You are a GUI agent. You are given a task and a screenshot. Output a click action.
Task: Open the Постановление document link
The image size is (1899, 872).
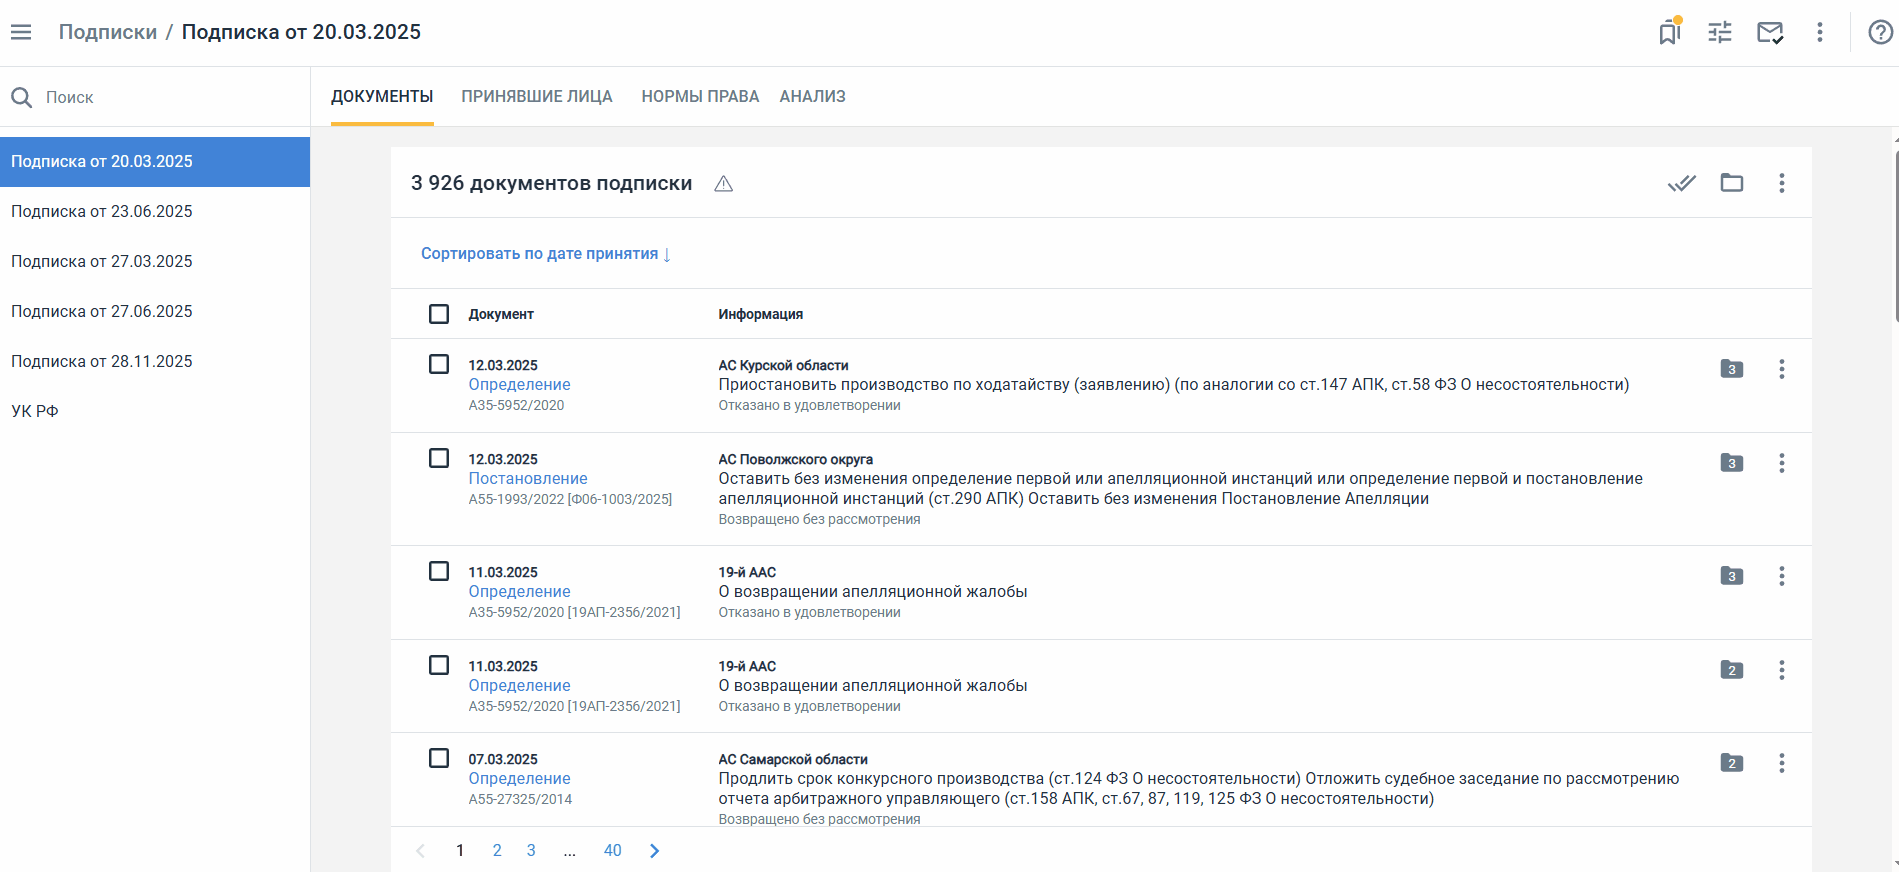click(x=528, y=479)
